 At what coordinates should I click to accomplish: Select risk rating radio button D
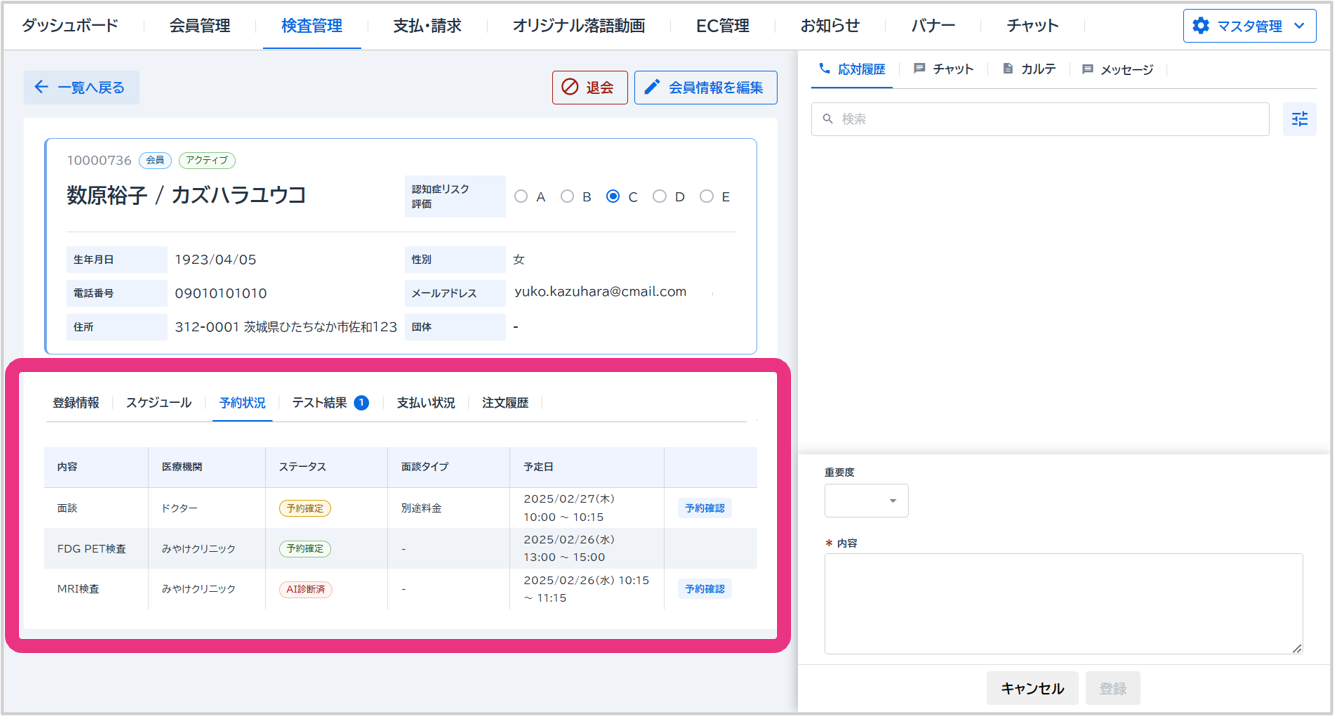[x=659, y=197]
